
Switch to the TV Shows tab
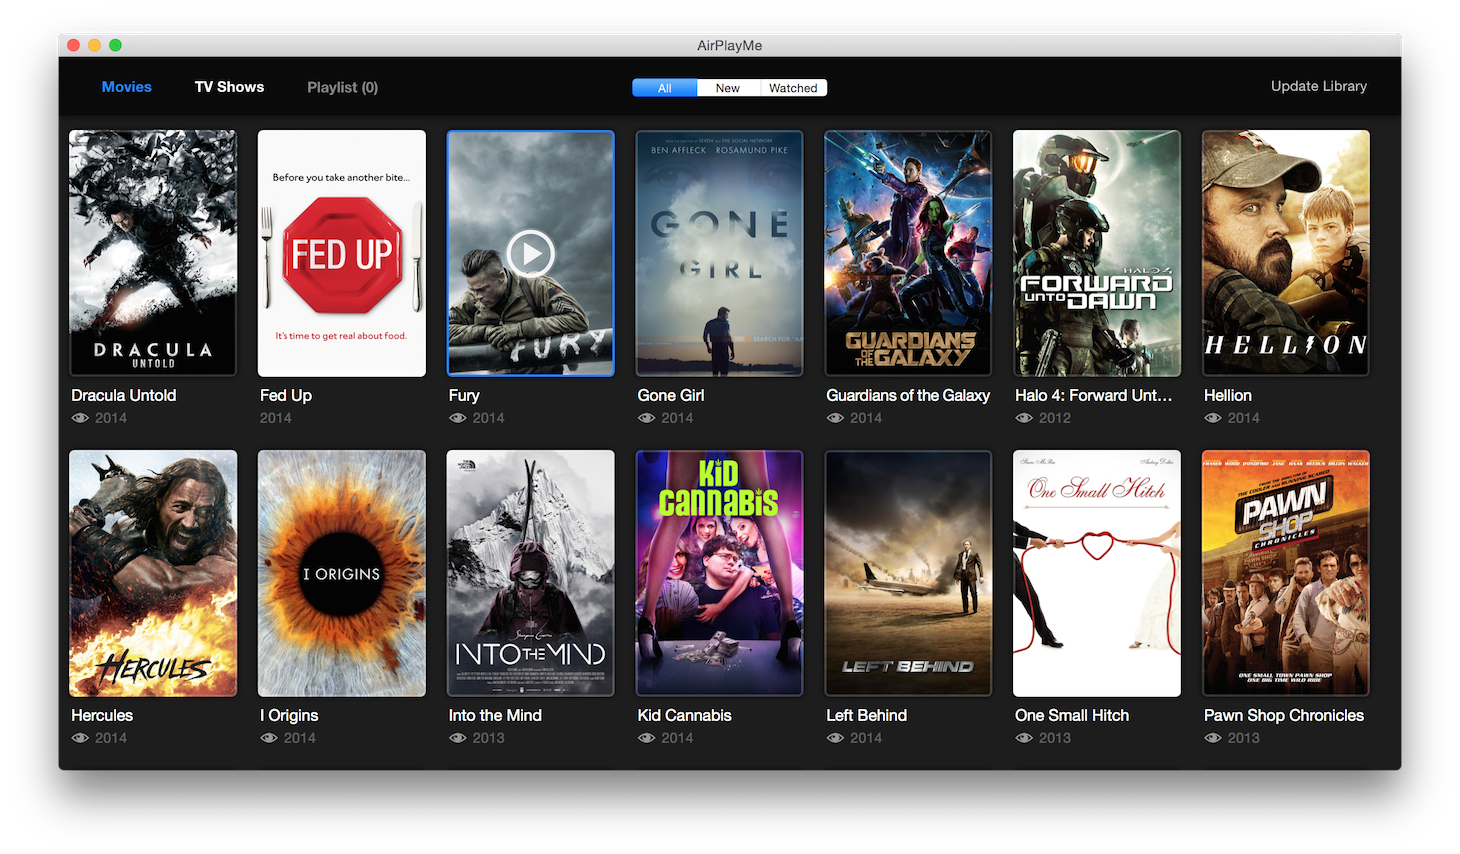coord(229,87)
